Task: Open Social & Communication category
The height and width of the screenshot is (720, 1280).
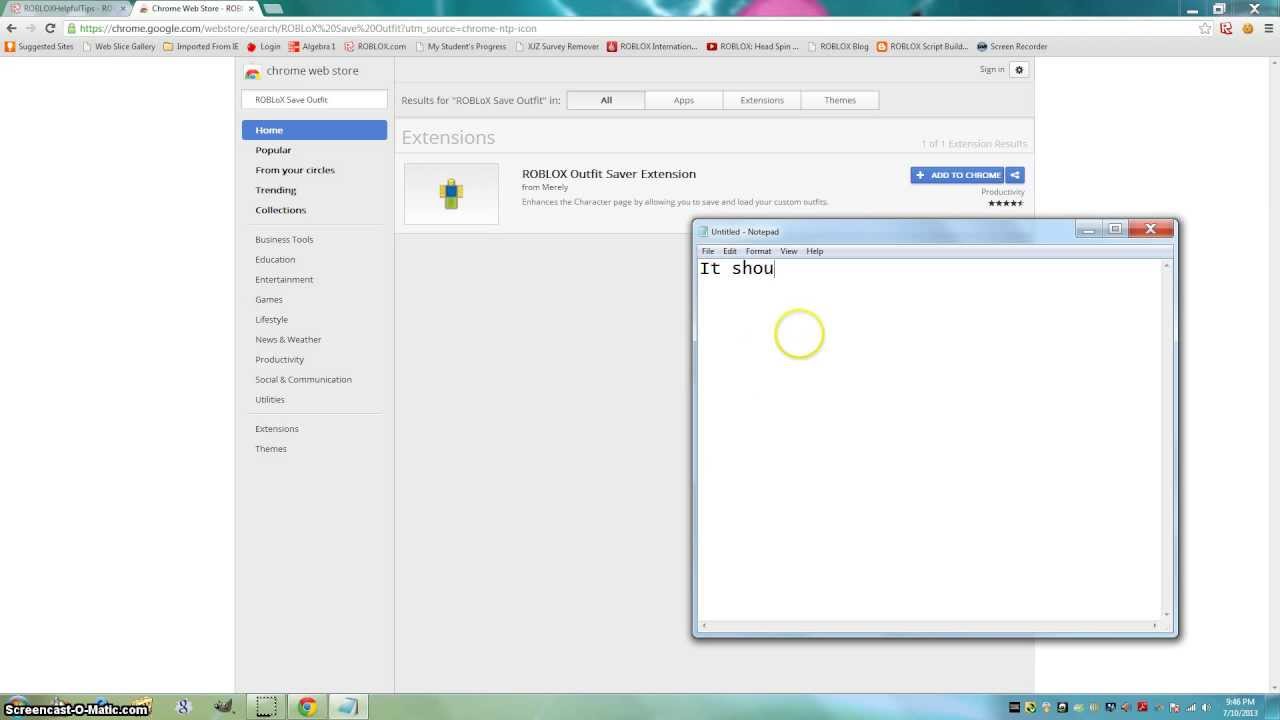Action: 303,380
